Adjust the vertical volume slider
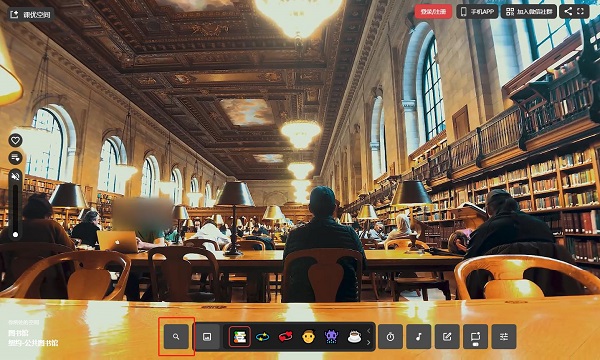Image resolution: width=600 pixels, height=360 pixels. coord(15,210)
